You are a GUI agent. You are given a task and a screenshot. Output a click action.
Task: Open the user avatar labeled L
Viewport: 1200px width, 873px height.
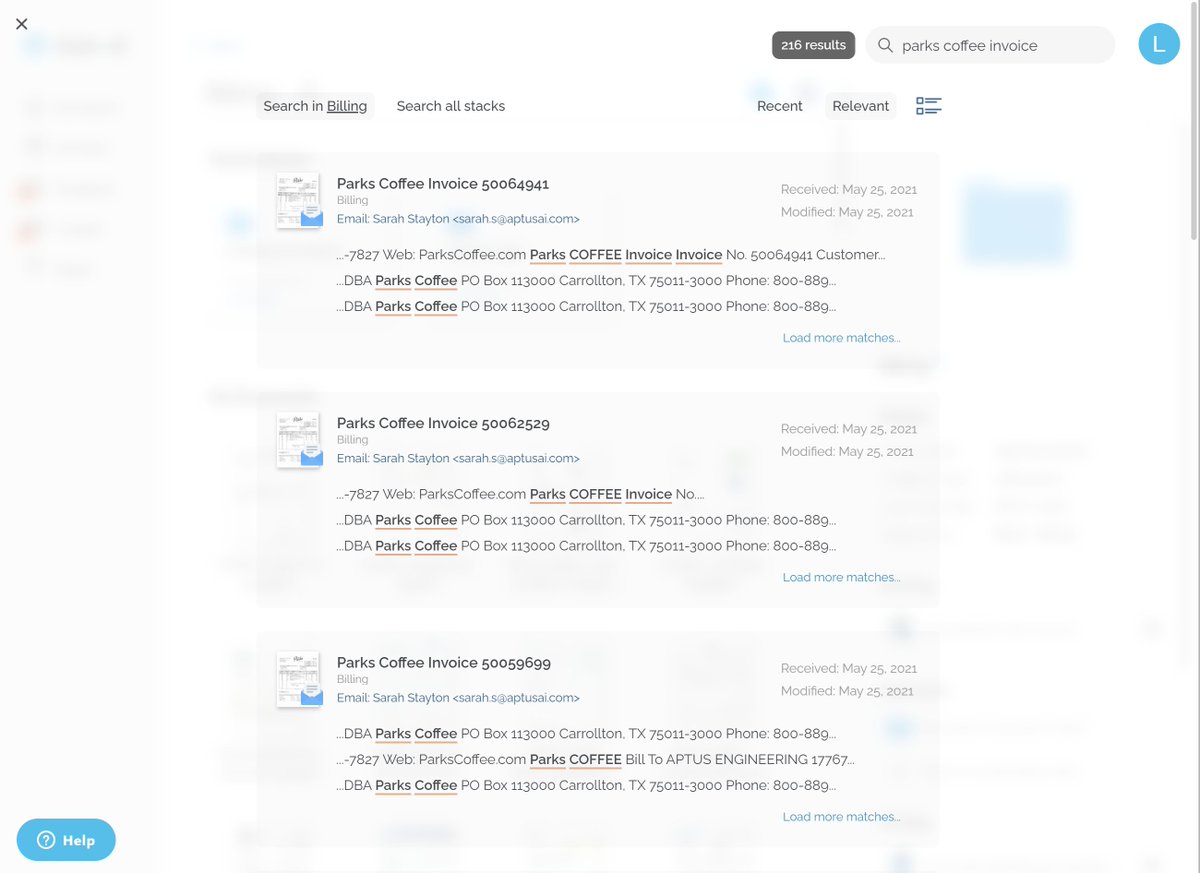(x=1159, y=44)
